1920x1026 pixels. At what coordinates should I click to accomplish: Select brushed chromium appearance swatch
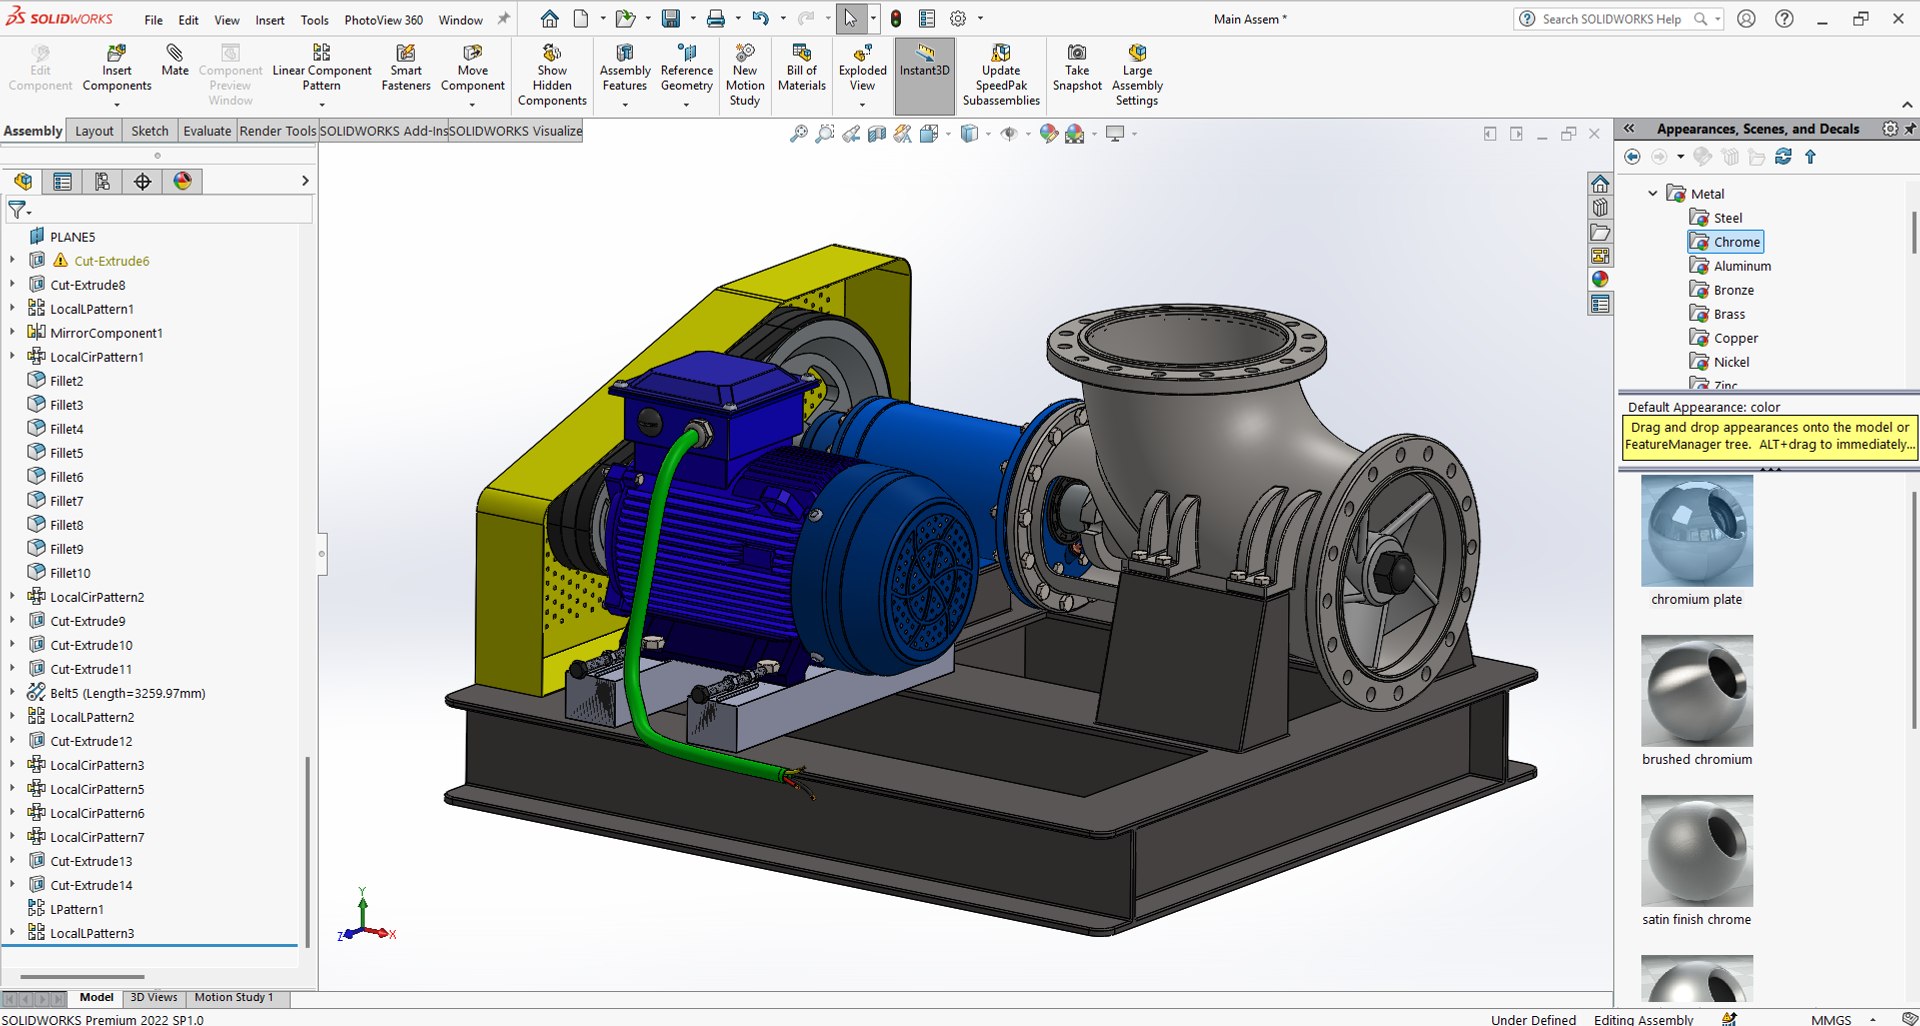pyautogui.click(x=1696, y=691)
